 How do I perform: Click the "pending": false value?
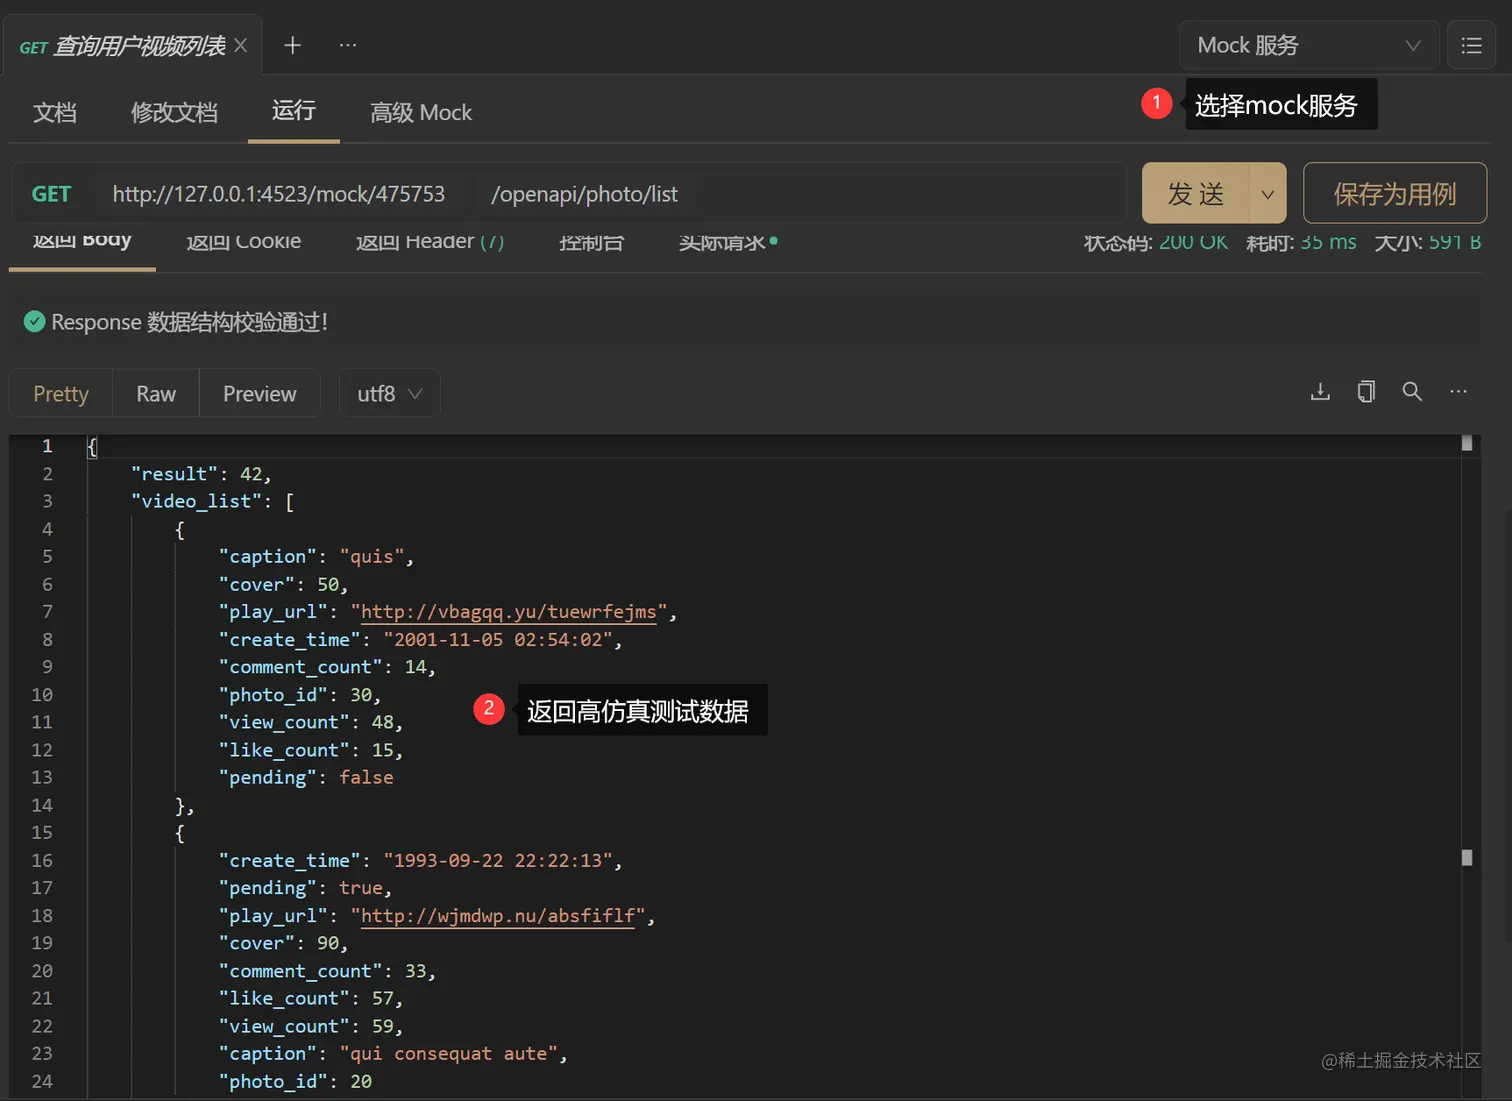point(366,778)
